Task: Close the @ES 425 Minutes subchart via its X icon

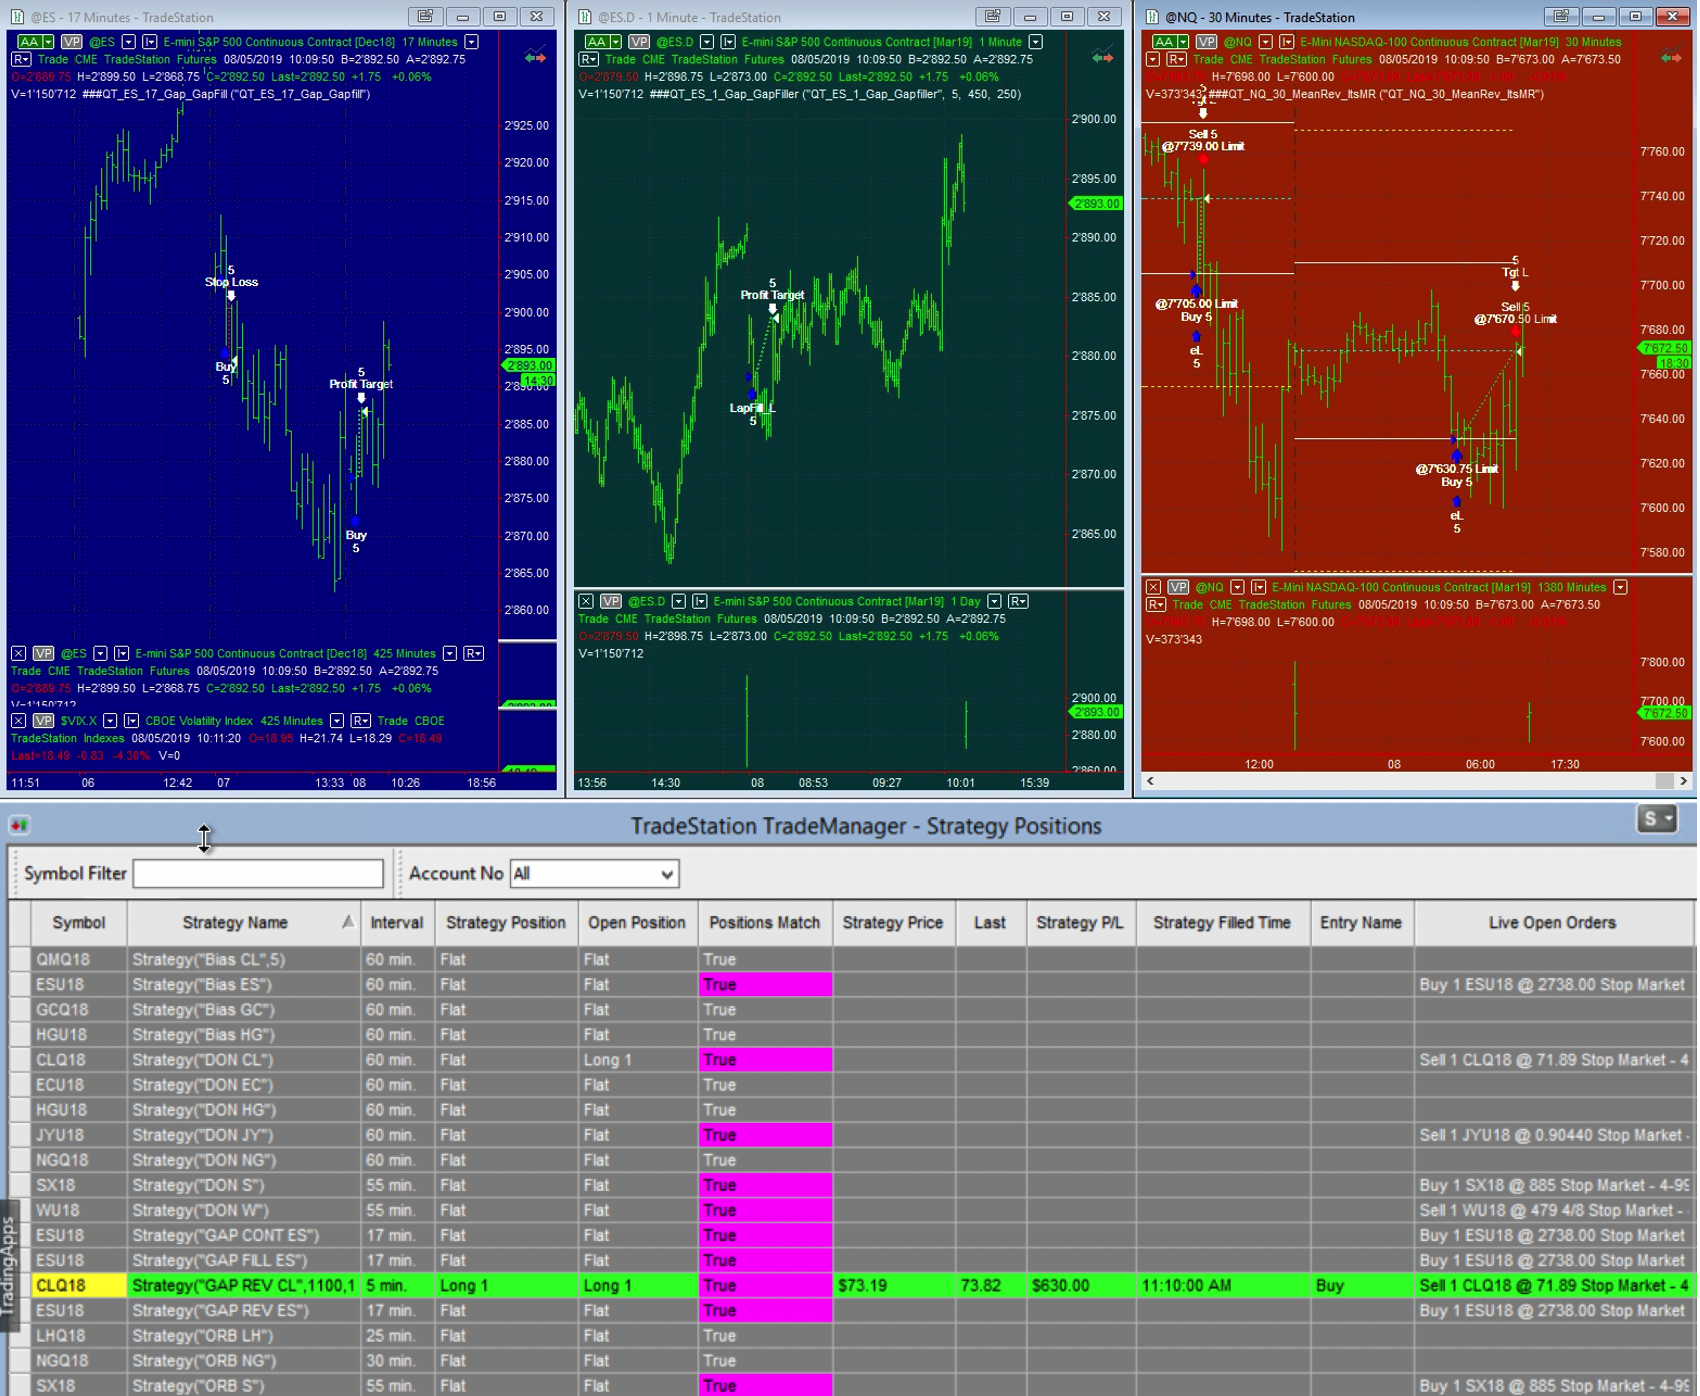Action: (18, 653)
